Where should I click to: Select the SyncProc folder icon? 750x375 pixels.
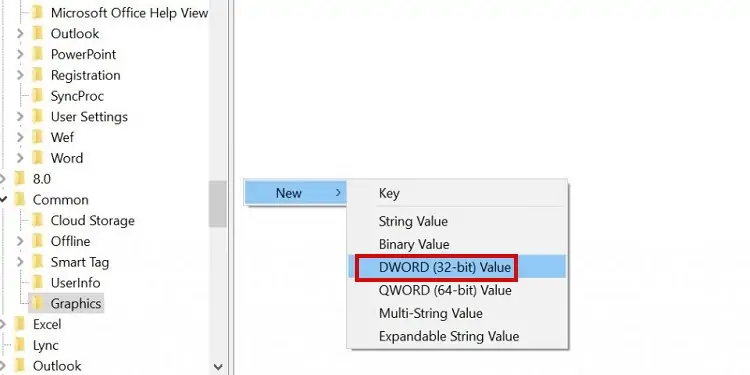(38, 96)
